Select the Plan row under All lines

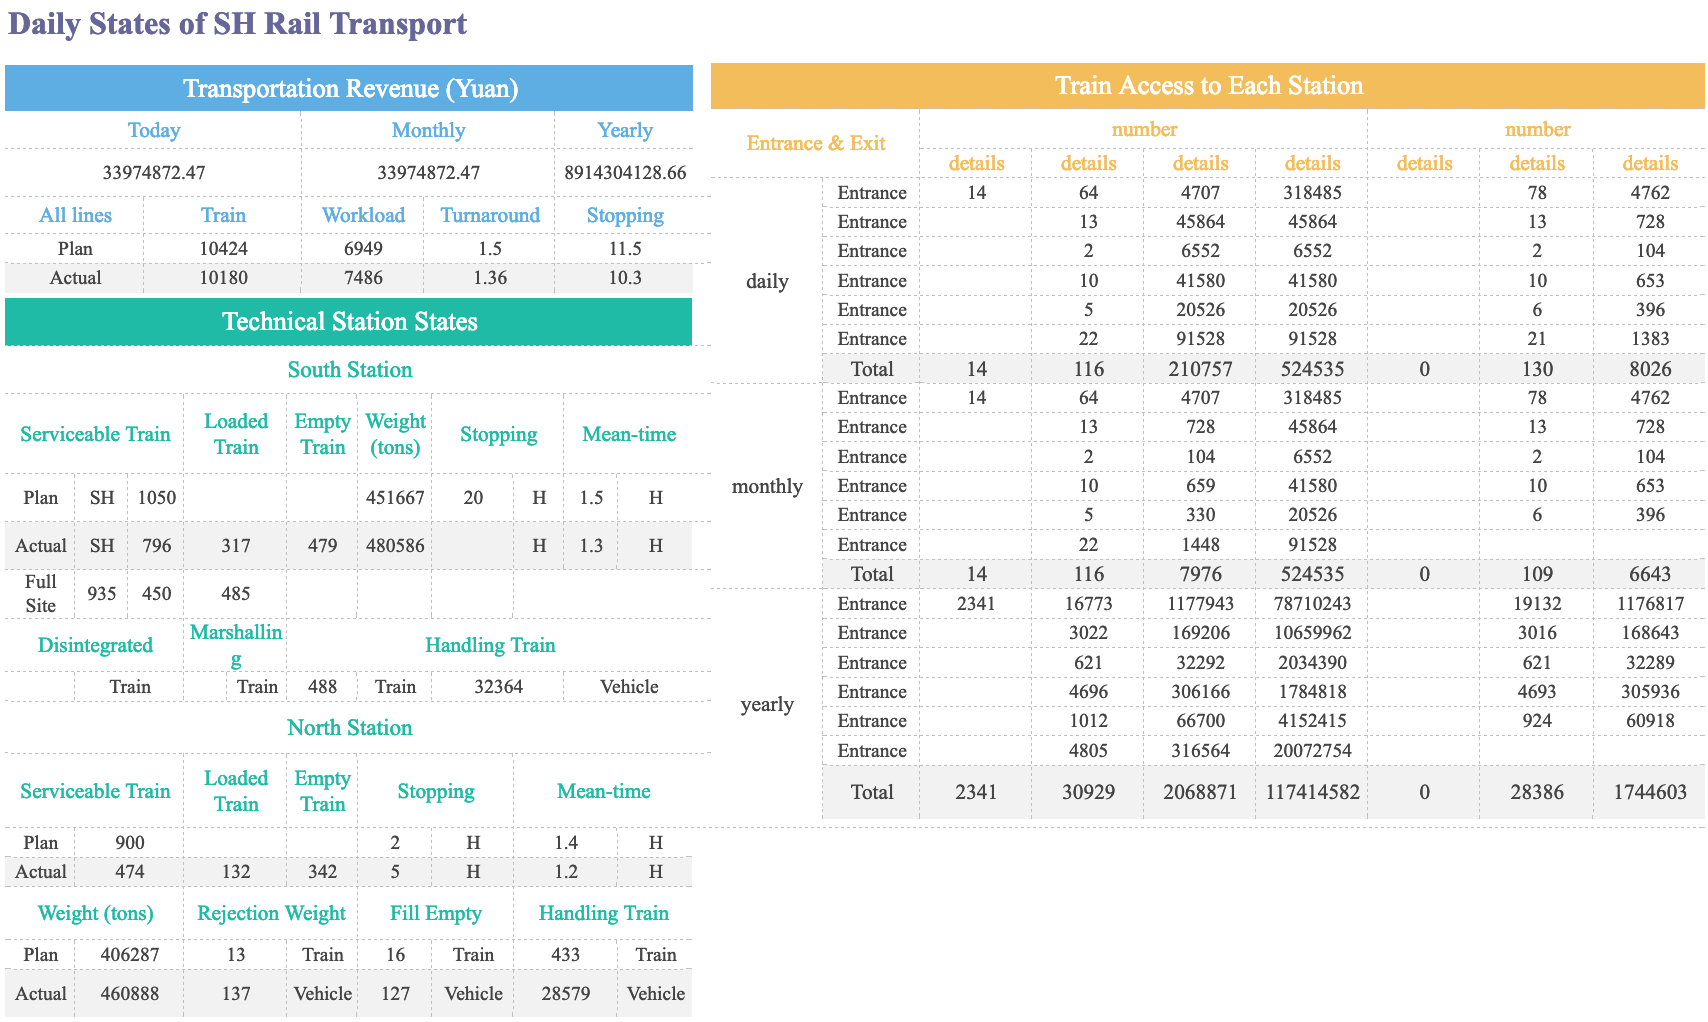click(74, 248)
